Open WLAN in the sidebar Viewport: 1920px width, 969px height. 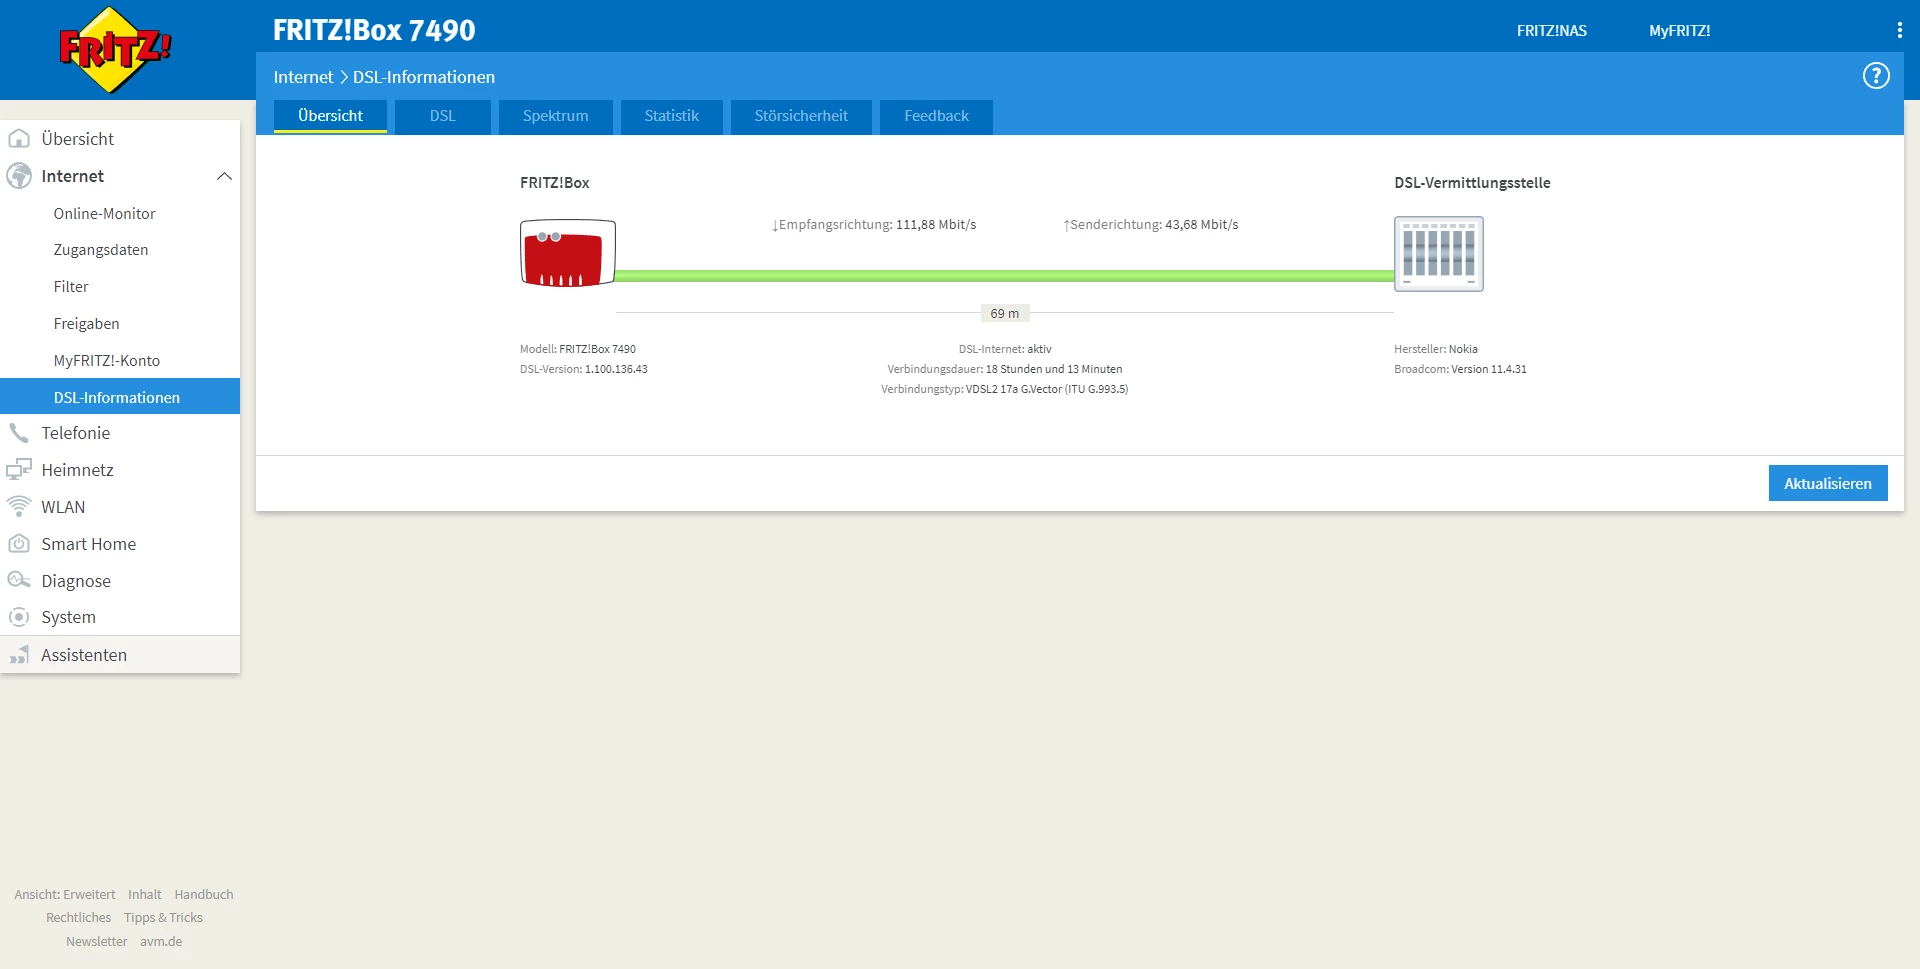120,507
